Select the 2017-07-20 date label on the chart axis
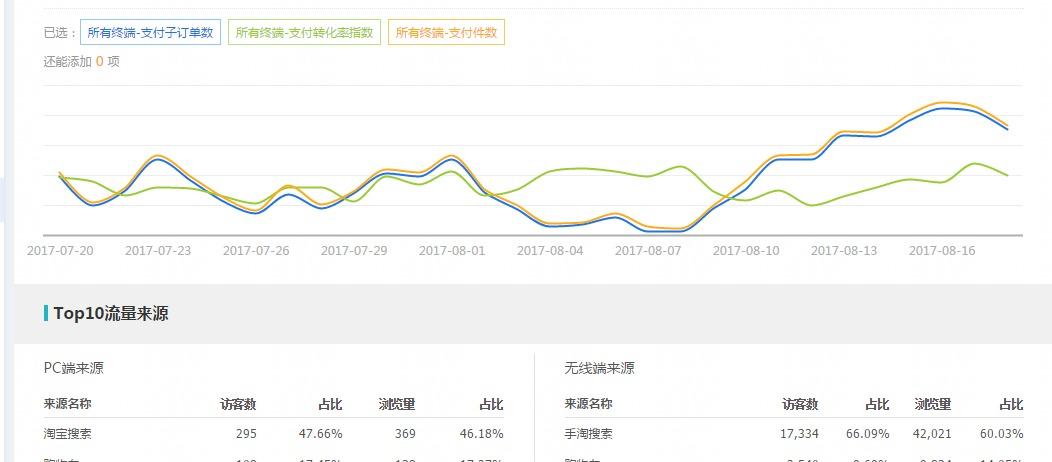Screen dimensions: 1052x462 pyautogui.click(x=60, y=251)
